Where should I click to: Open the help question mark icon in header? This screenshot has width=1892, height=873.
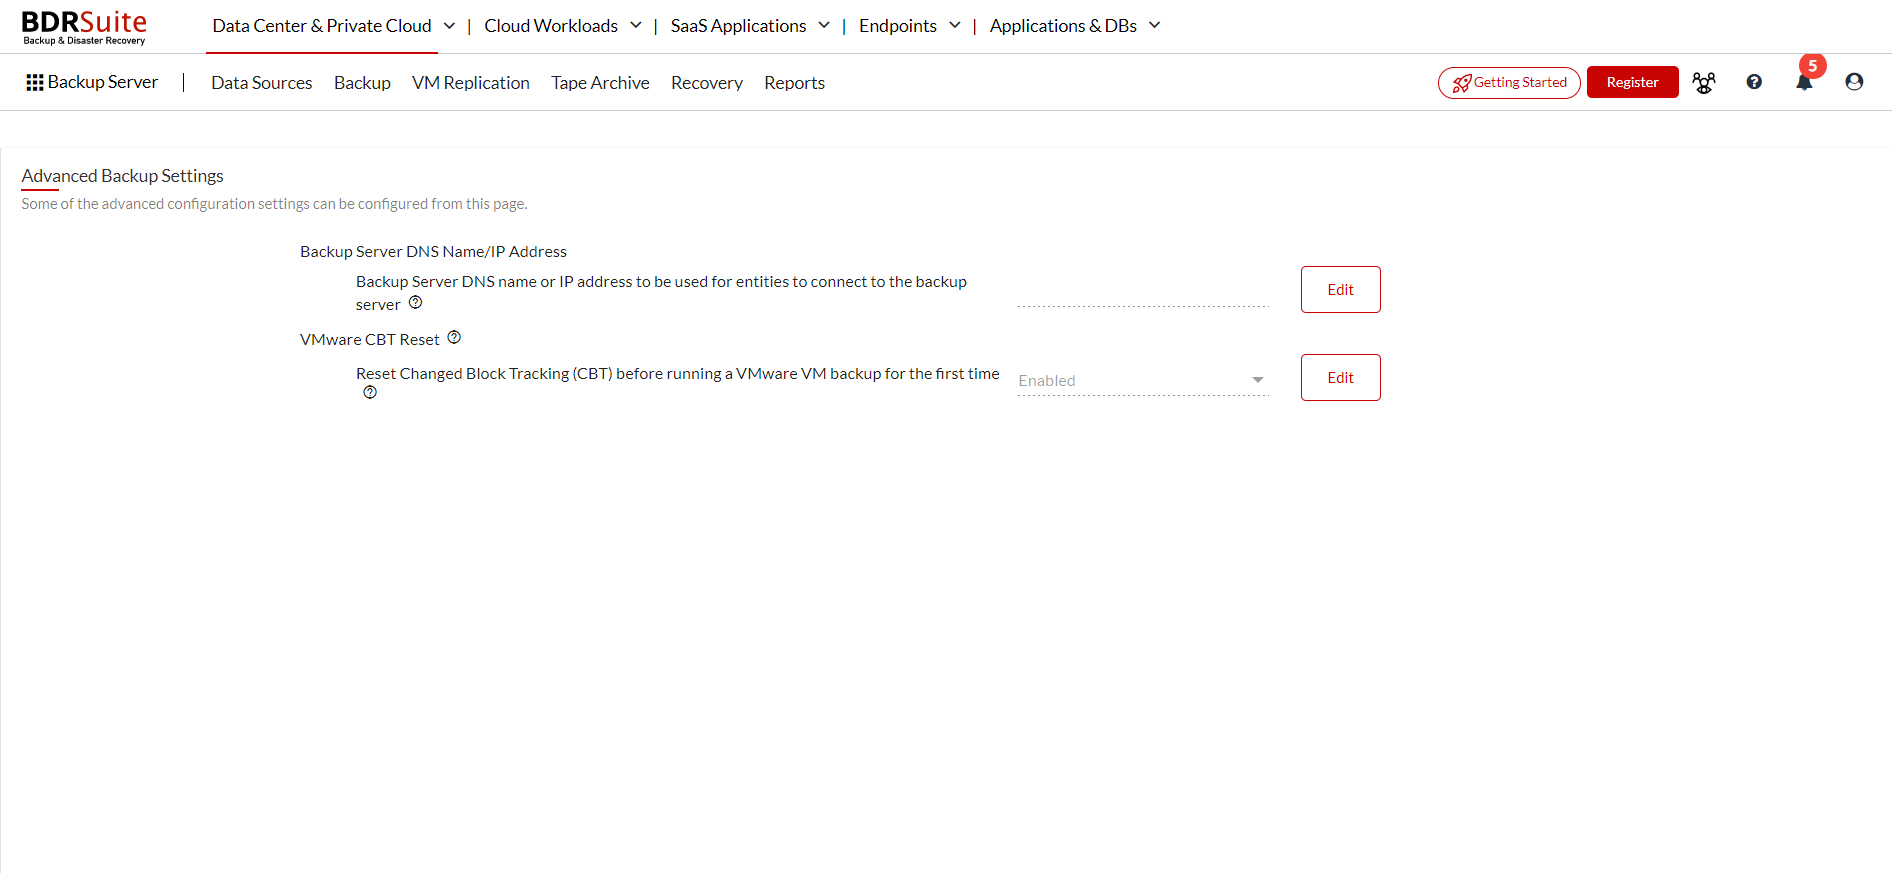[1754, 82]
